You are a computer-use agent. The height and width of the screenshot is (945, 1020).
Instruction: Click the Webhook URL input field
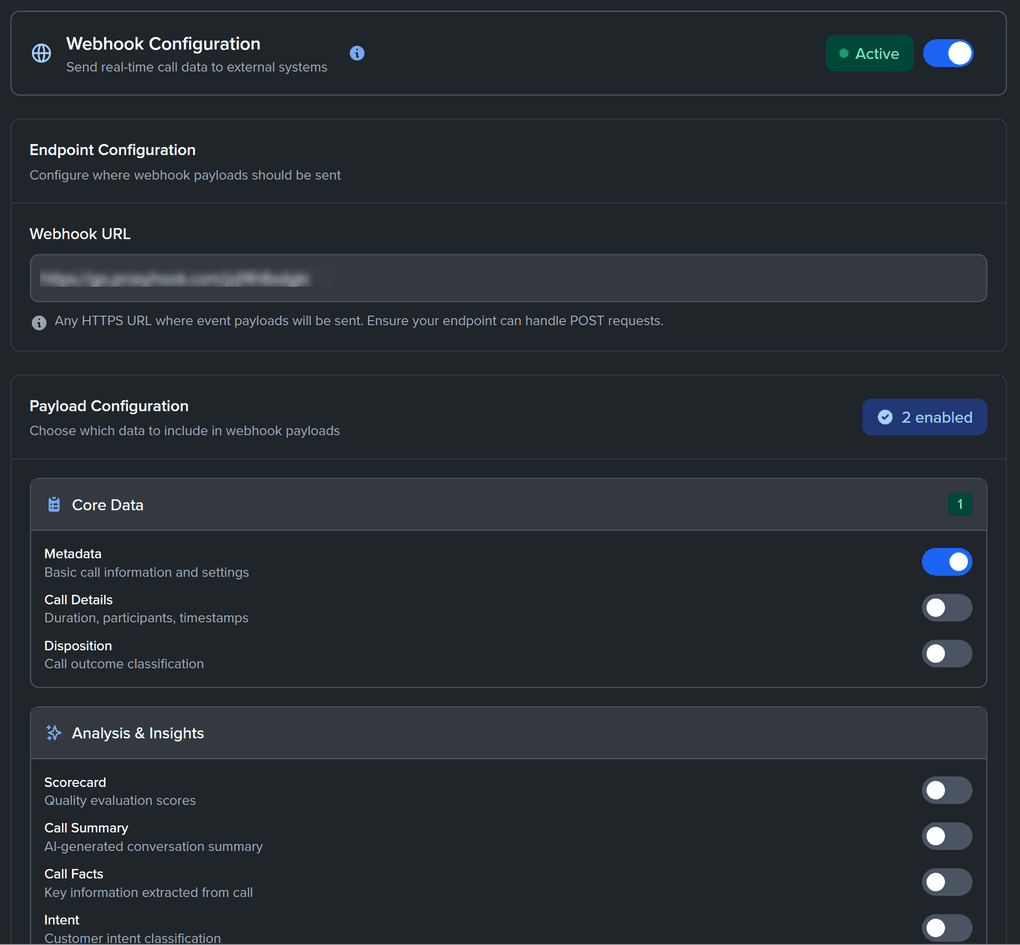509,278
